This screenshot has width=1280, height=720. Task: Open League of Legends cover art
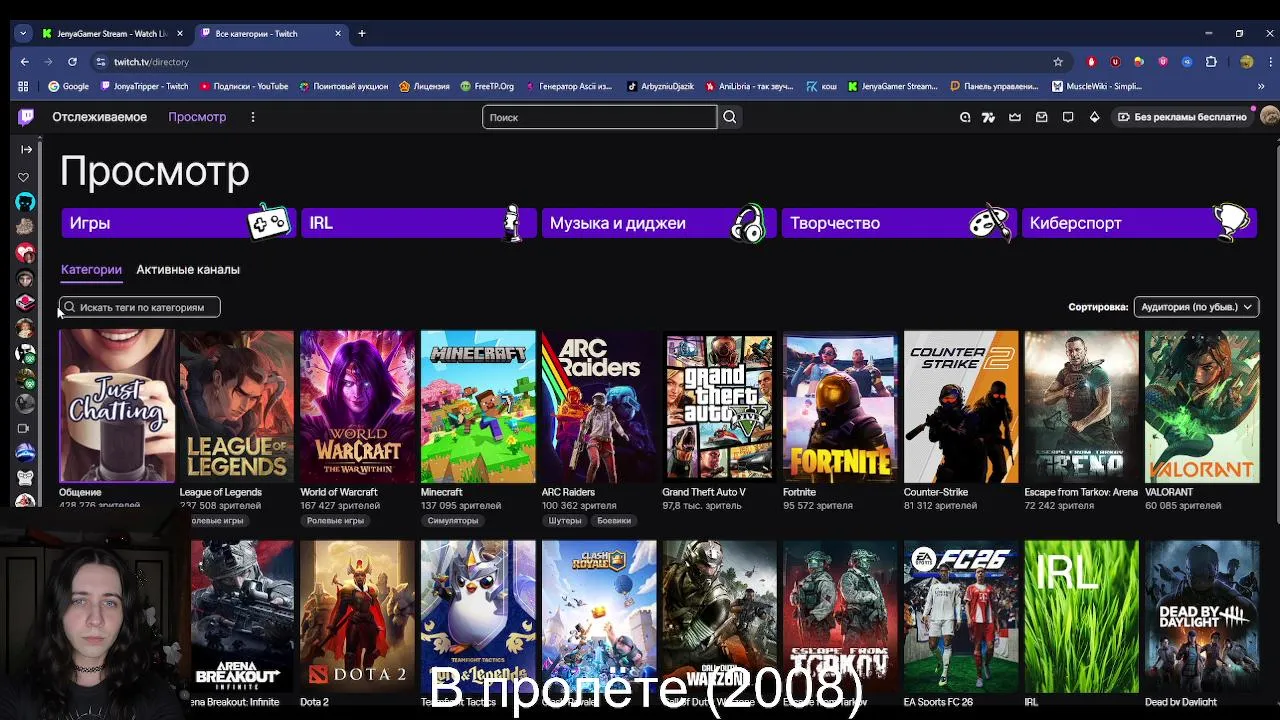pyautogui.click(x=236, y=407)
